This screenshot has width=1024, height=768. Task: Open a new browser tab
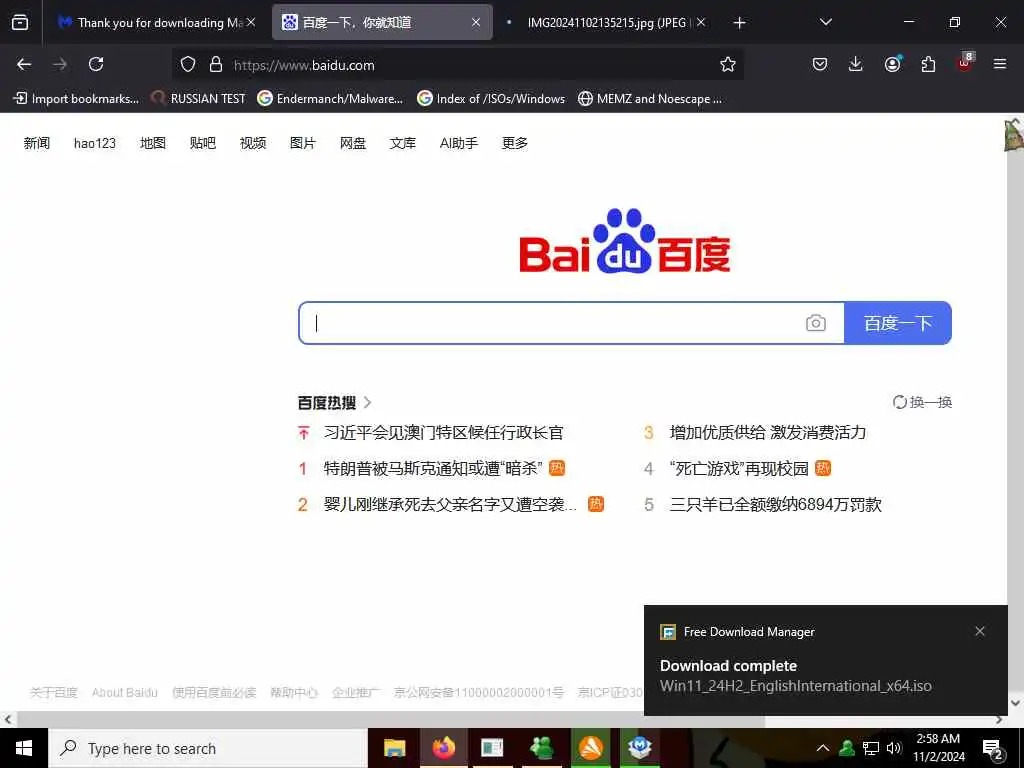click(x=739, y=23)
